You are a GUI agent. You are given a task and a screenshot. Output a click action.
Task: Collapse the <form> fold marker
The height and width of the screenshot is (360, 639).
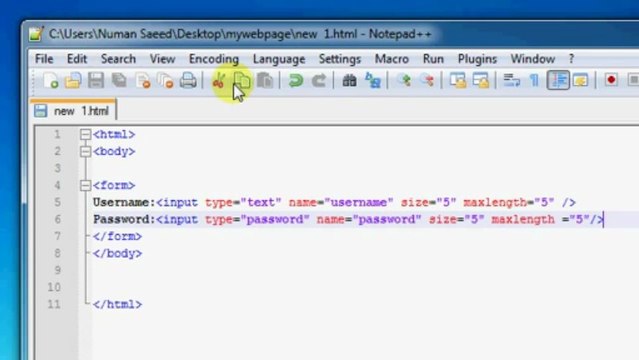click(x=85, y=186)
